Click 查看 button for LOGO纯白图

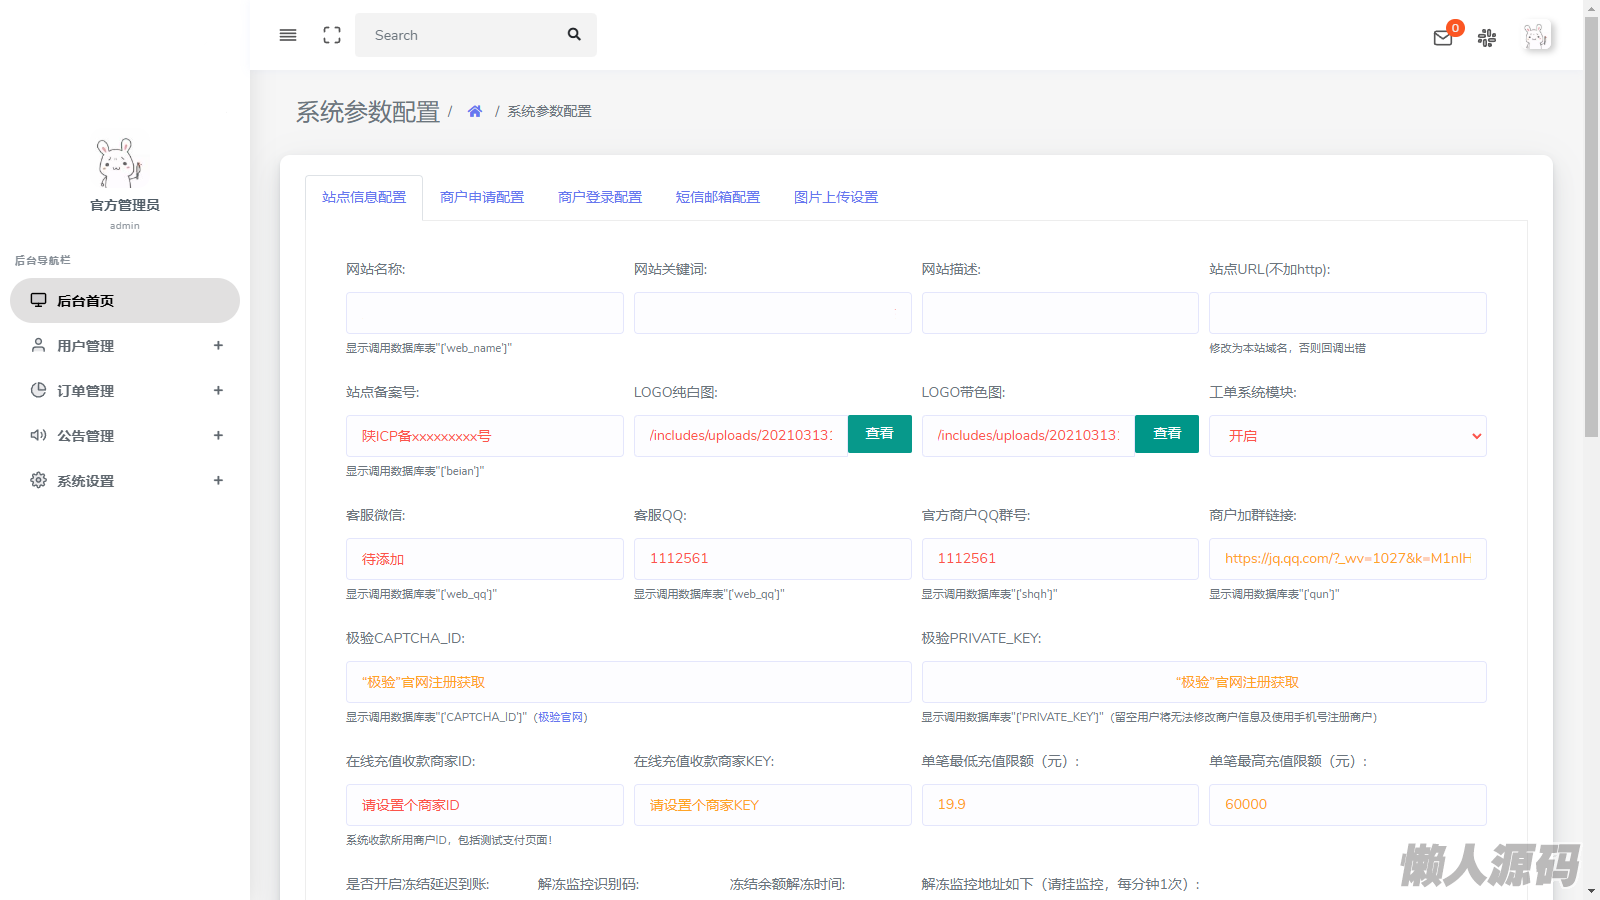coord(879,434)
